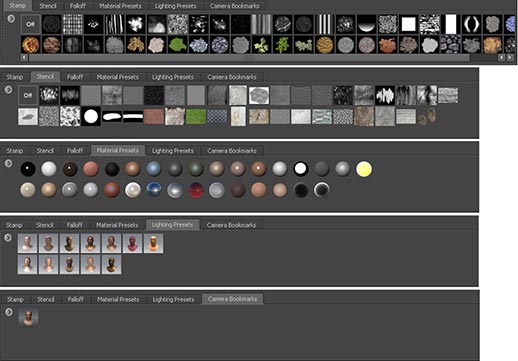Viewport: 518px width, 361px height.
Task: Choose the black material sphere with highlight
Action: (28, 169)
